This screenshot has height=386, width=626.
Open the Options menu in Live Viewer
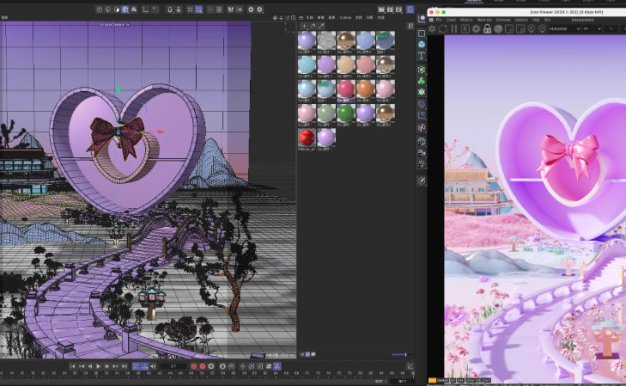521,20
